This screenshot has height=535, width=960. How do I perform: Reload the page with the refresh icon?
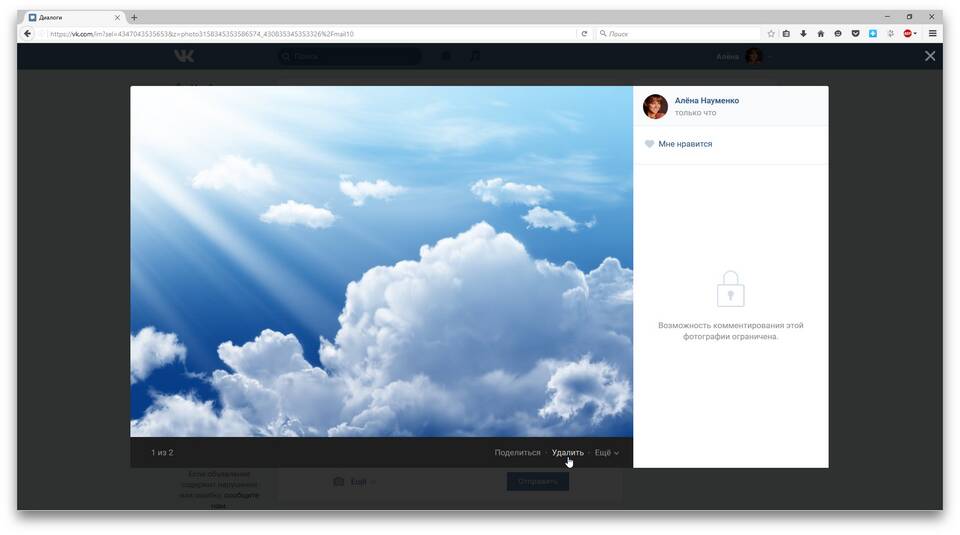pyautogui.click(x=584, y=34)
